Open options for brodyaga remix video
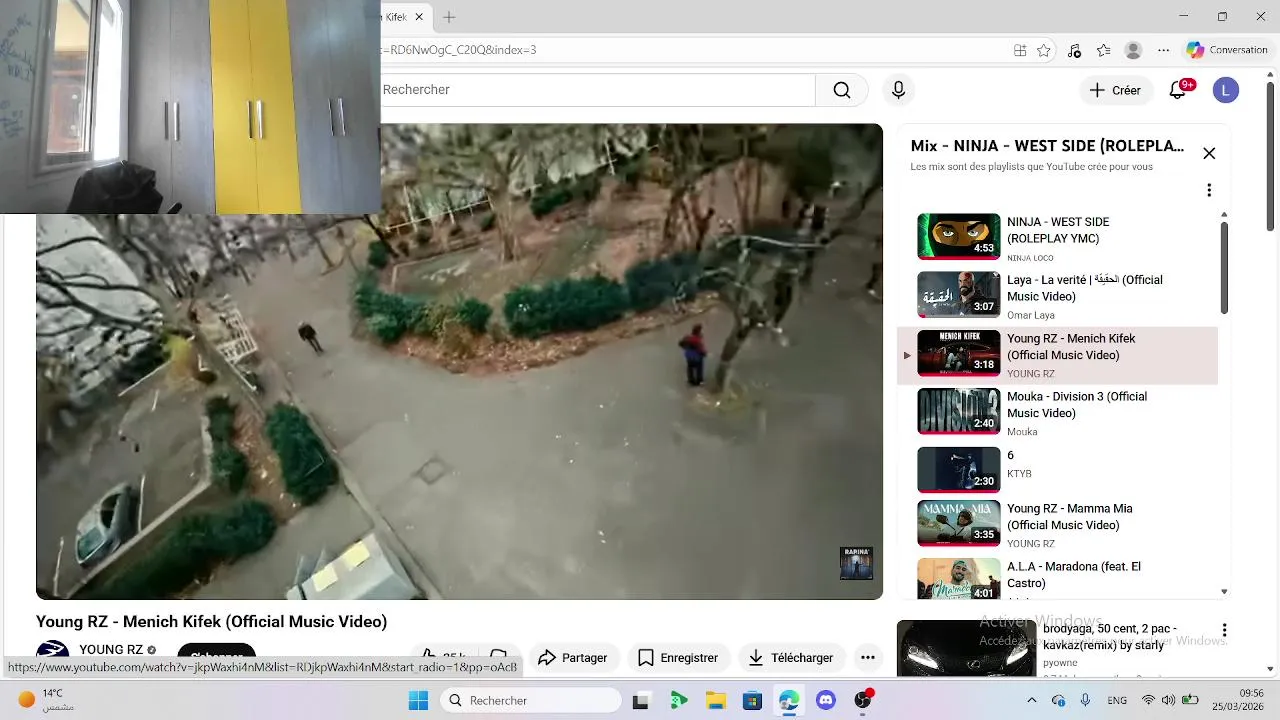1280x720 pixels. click(1224, 631)
